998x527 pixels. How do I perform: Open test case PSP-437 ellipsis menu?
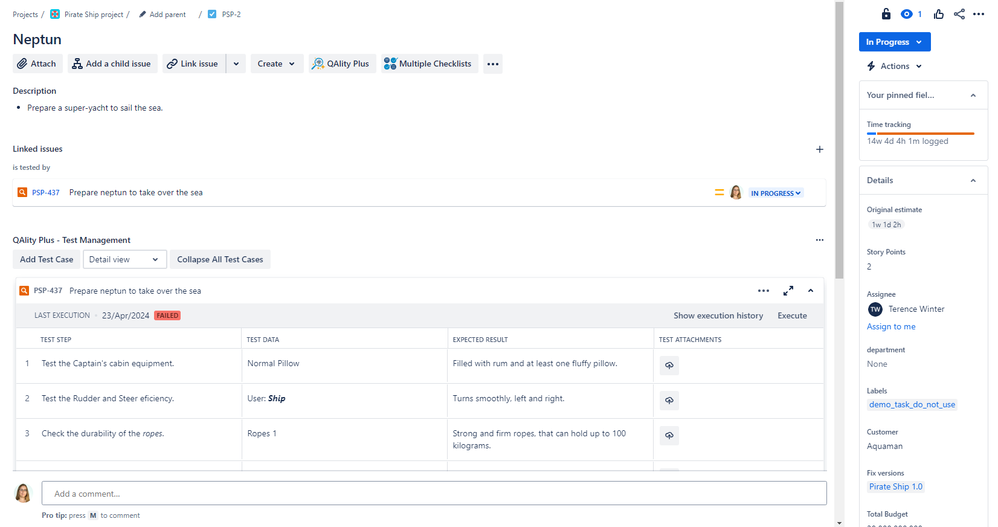coord(763,291)
